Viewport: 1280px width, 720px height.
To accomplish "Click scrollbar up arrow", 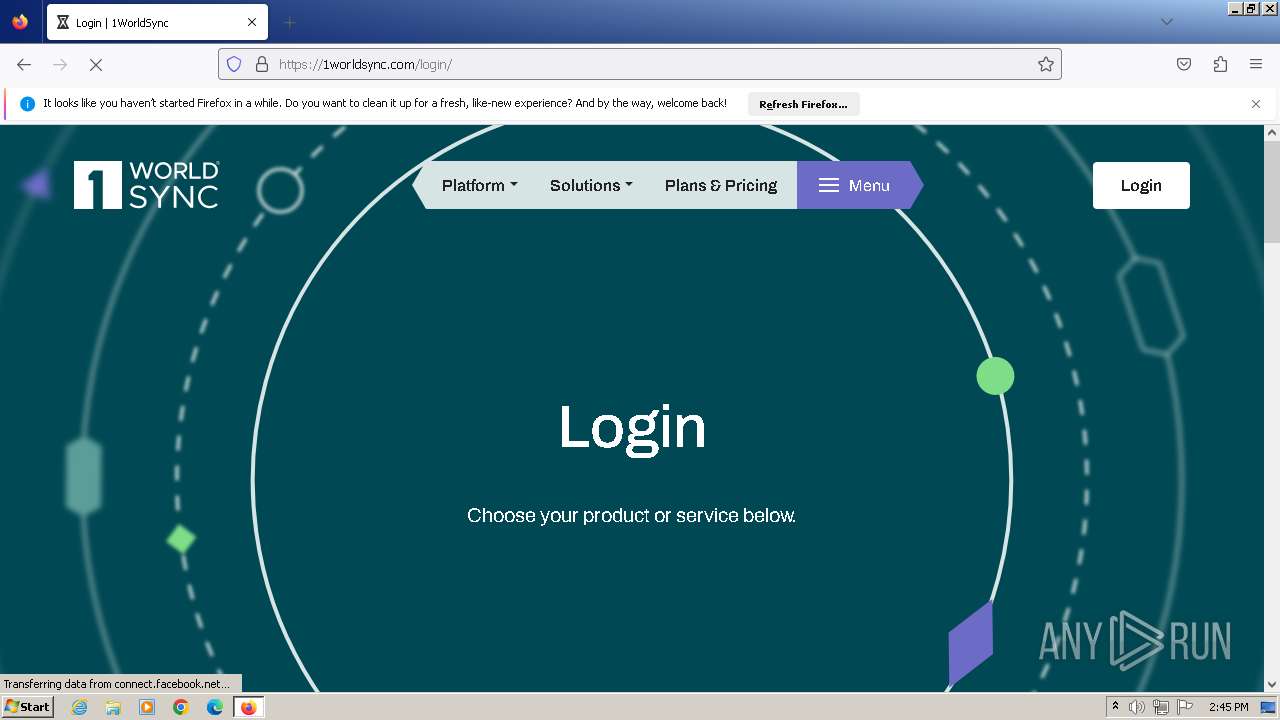I will [1272, 132].
